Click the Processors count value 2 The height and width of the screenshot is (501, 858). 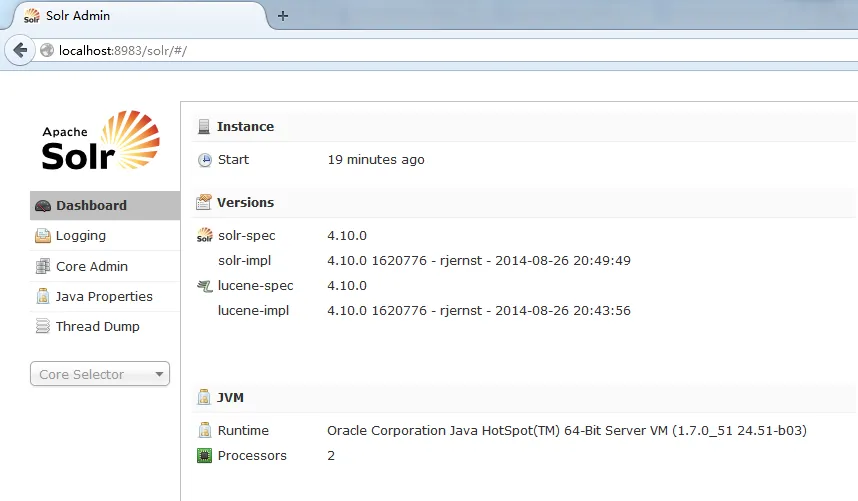coord(331,456)
